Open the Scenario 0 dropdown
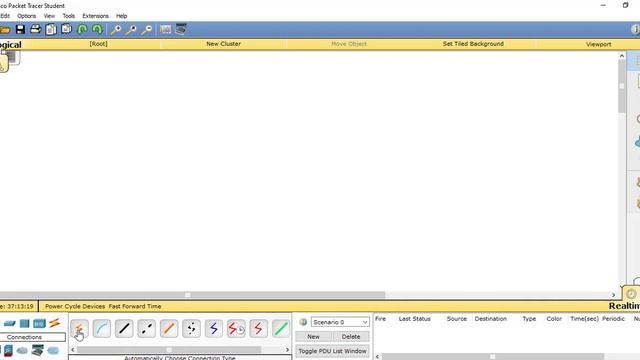 click(x=340, y=322)
